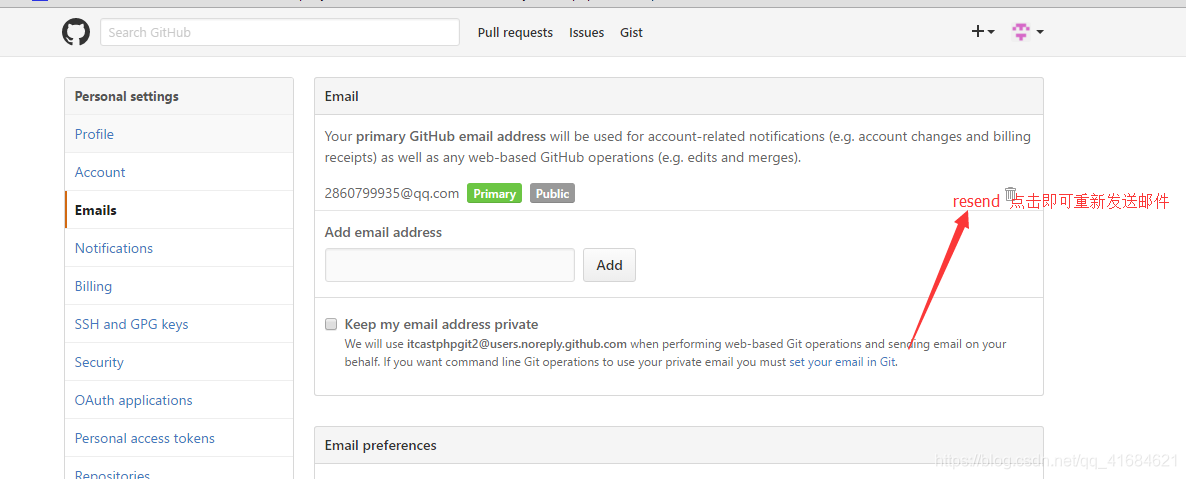Viewport: 1186px width, 479px height.
Task: Click the resend verification link
Action: (976, 201)
